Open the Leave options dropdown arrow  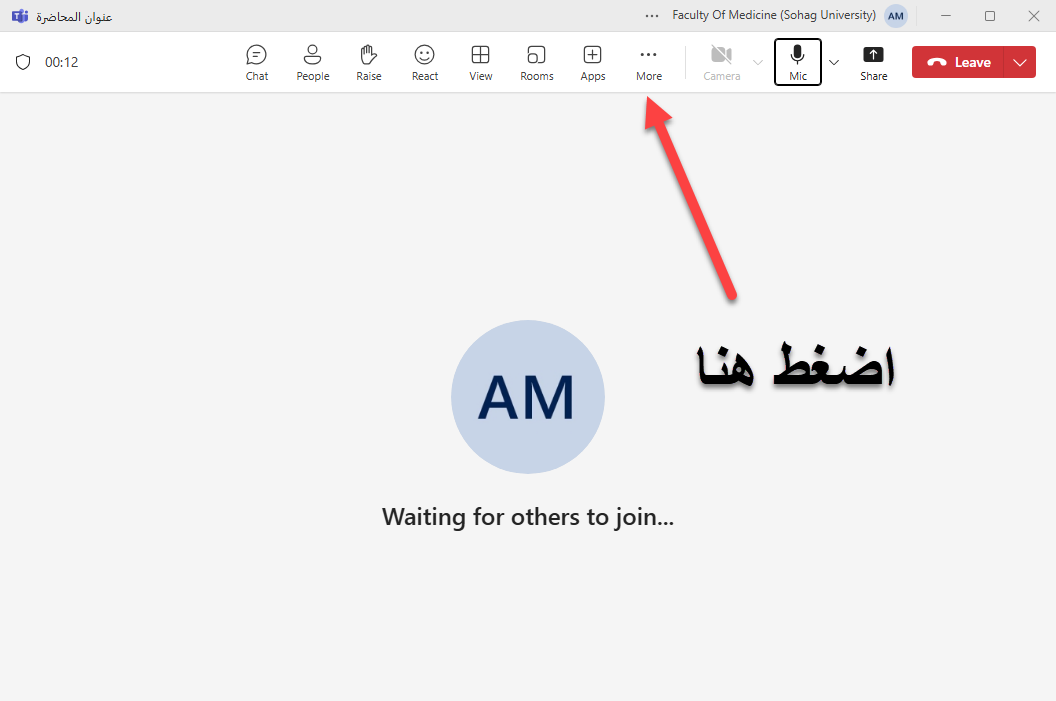pos(1019,62)
